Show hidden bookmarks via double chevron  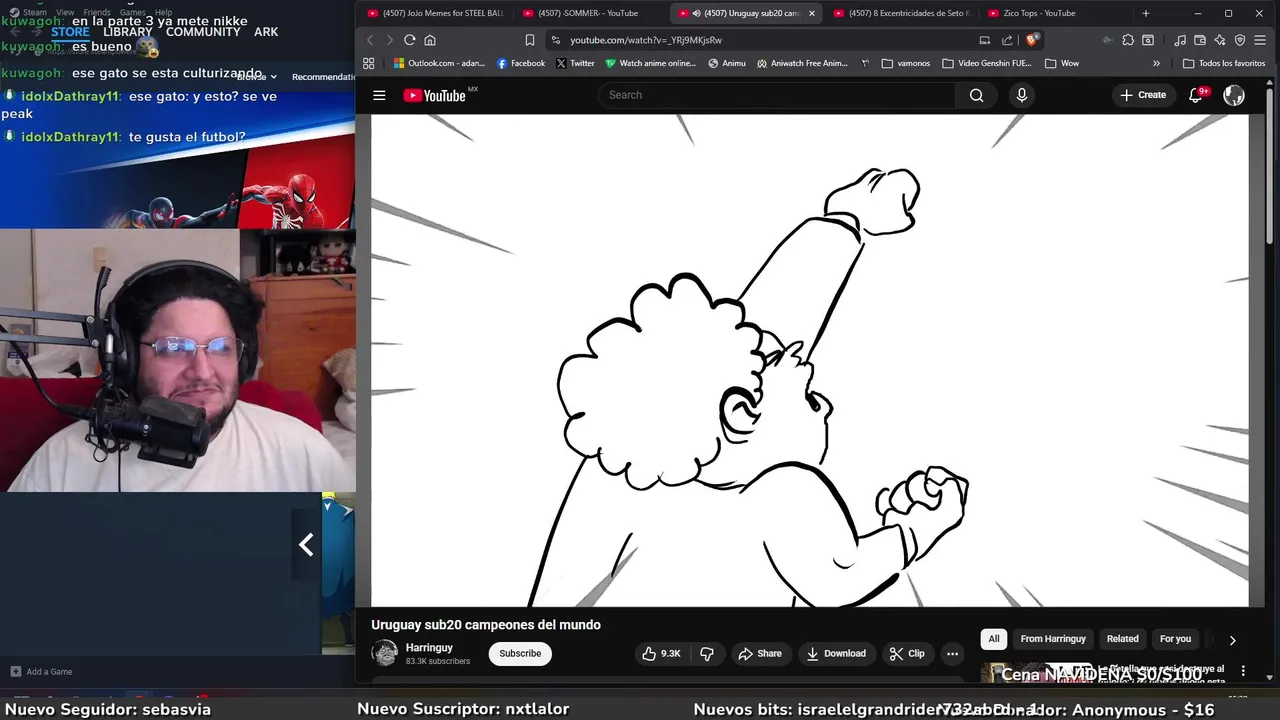coord(1156,63)
